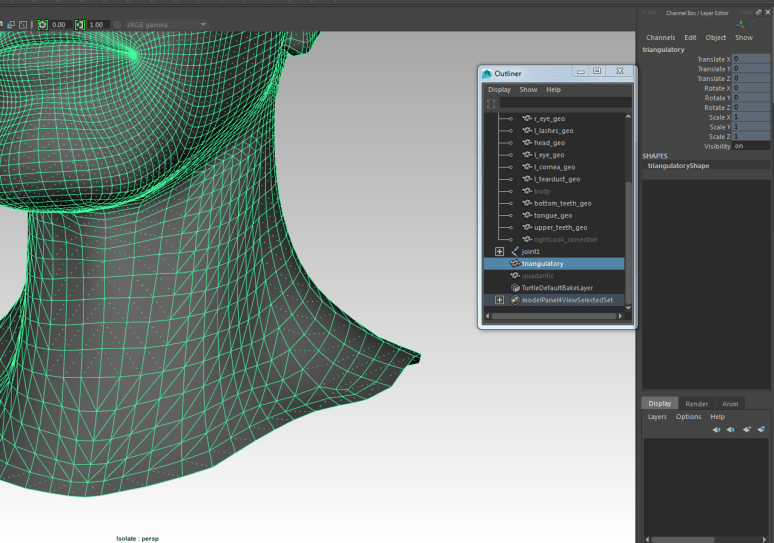Viewport: 774px width, 543px height.
Task: Click the Translate X value field
Action: coord(751,60)
